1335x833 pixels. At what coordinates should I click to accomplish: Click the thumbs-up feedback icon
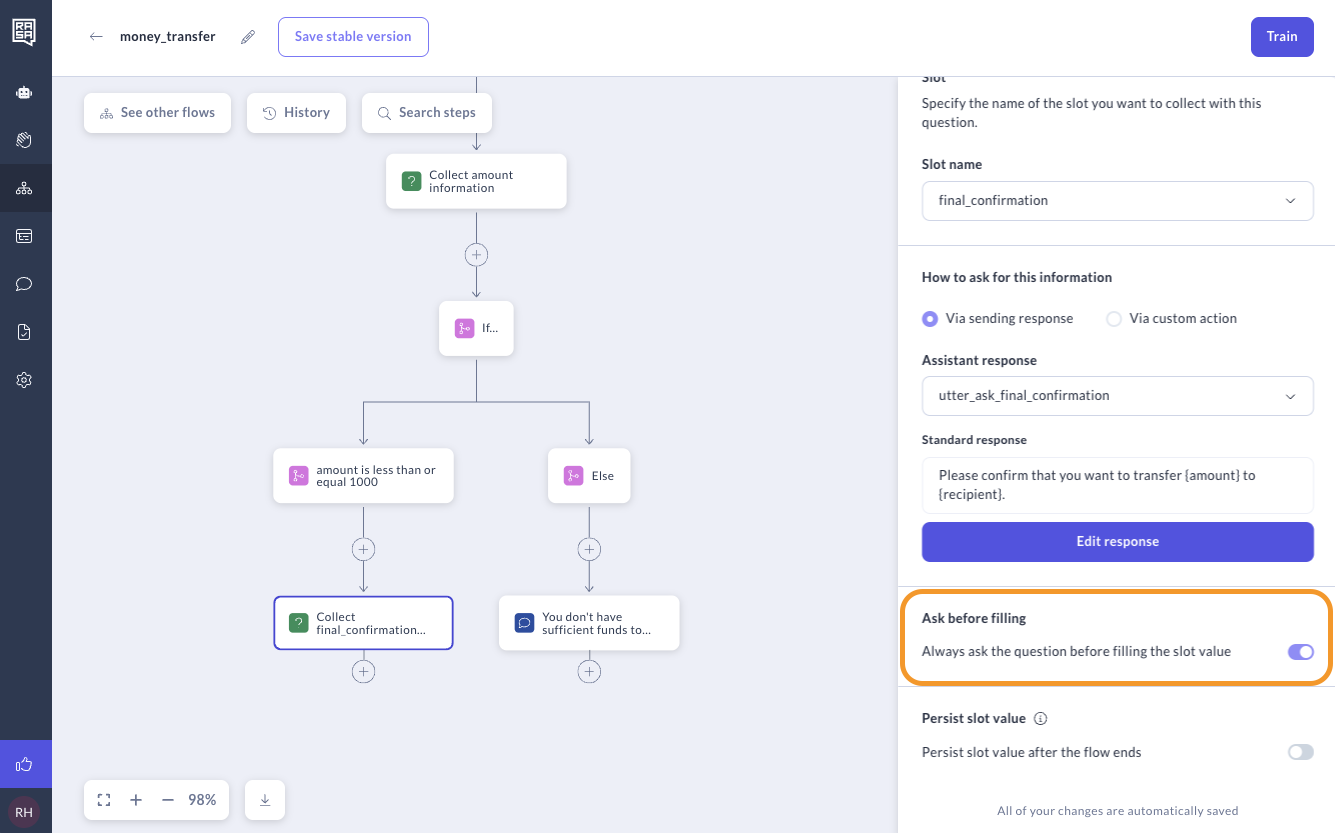pos(25,765)
